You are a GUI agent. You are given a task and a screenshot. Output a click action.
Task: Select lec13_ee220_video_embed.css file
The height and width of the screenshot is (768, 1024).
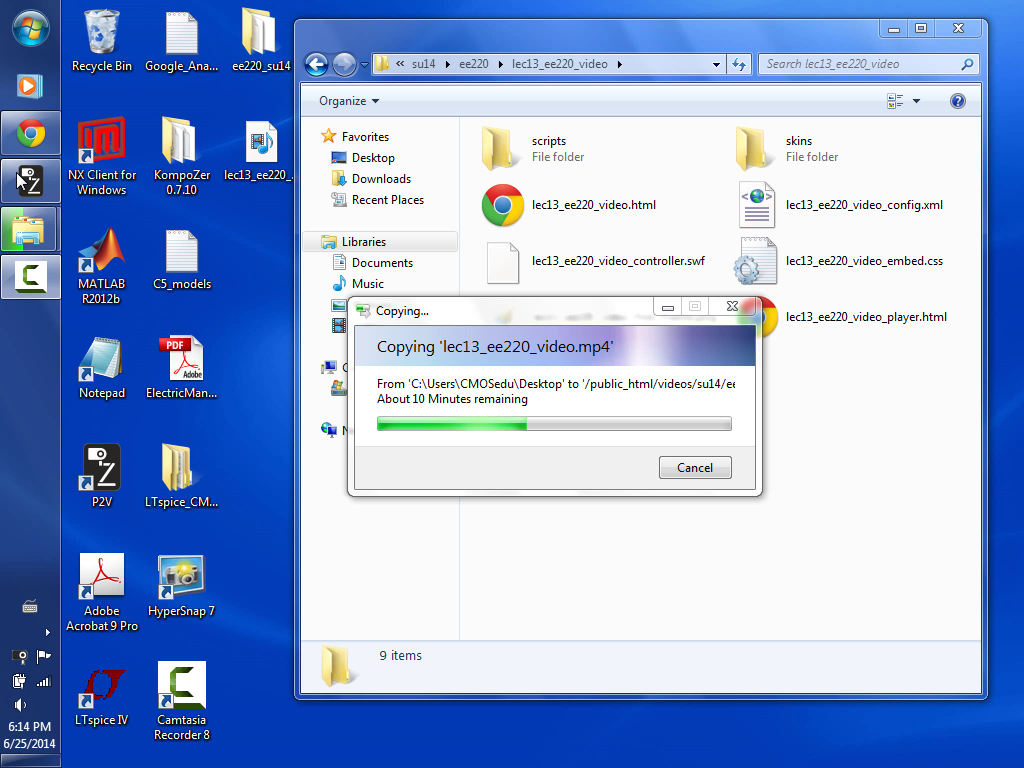click(x=839, y=261)
